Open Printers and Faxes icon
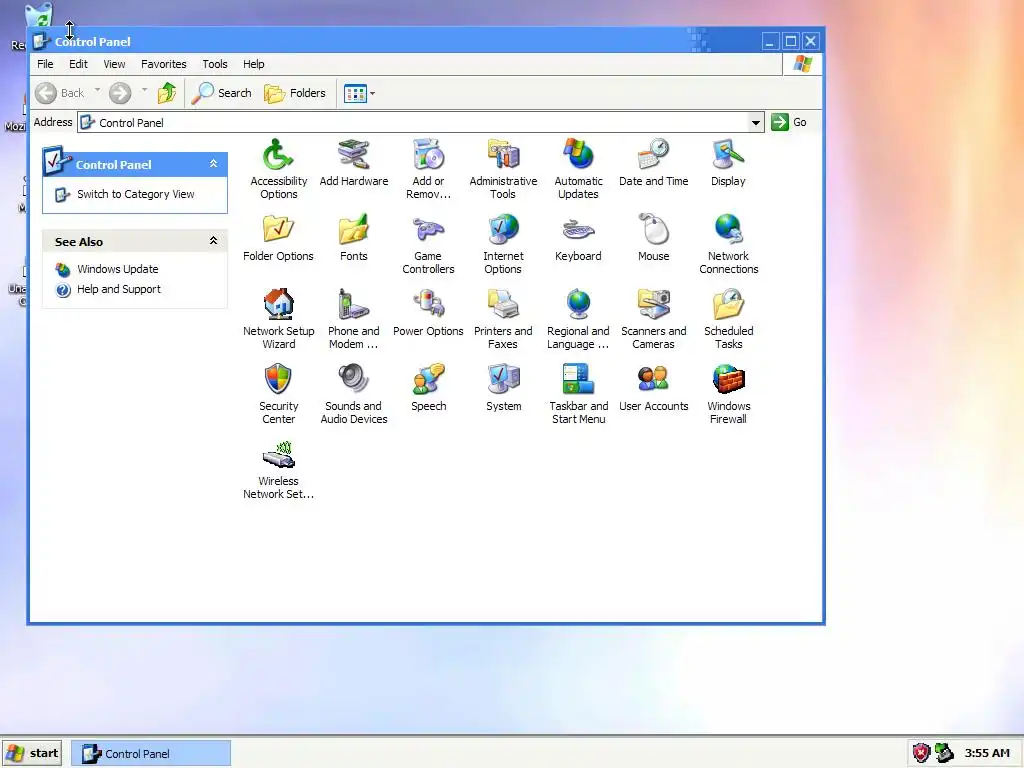Viewport: 1024px width, 768px height. click(x=503, y=319)
